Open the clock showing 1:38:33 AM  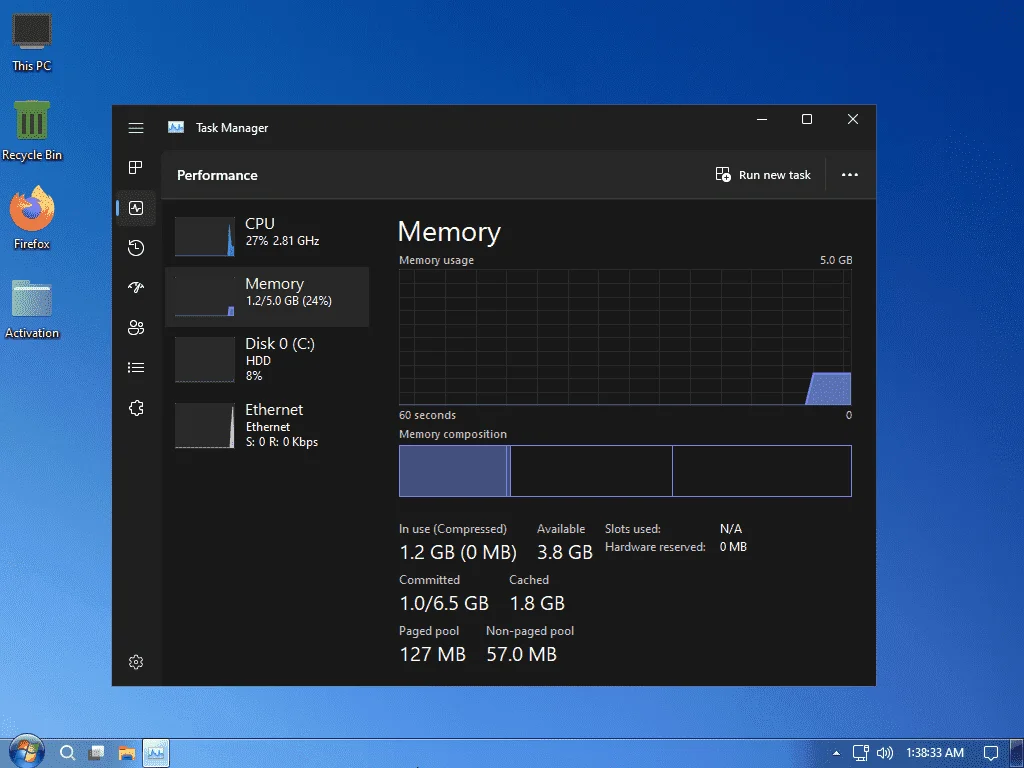pos(935,753)
